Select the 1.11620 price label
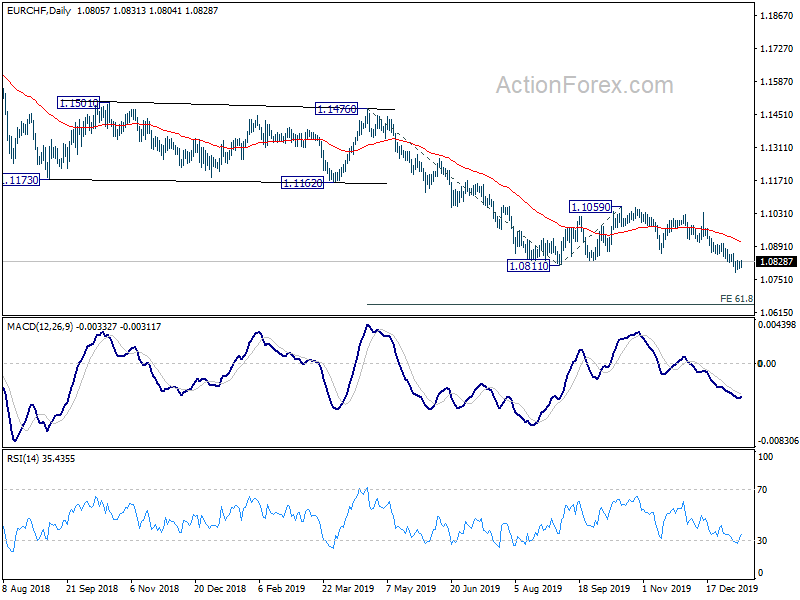The width and height of the screenshot is (800, 600). click(303, 183)
